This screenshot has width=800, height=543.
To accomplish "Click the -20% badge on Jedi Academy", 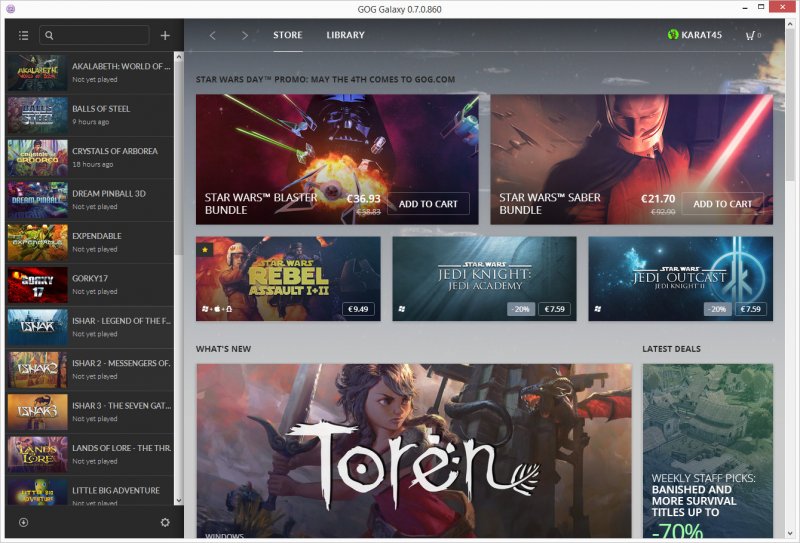I will tap(521, 309).
